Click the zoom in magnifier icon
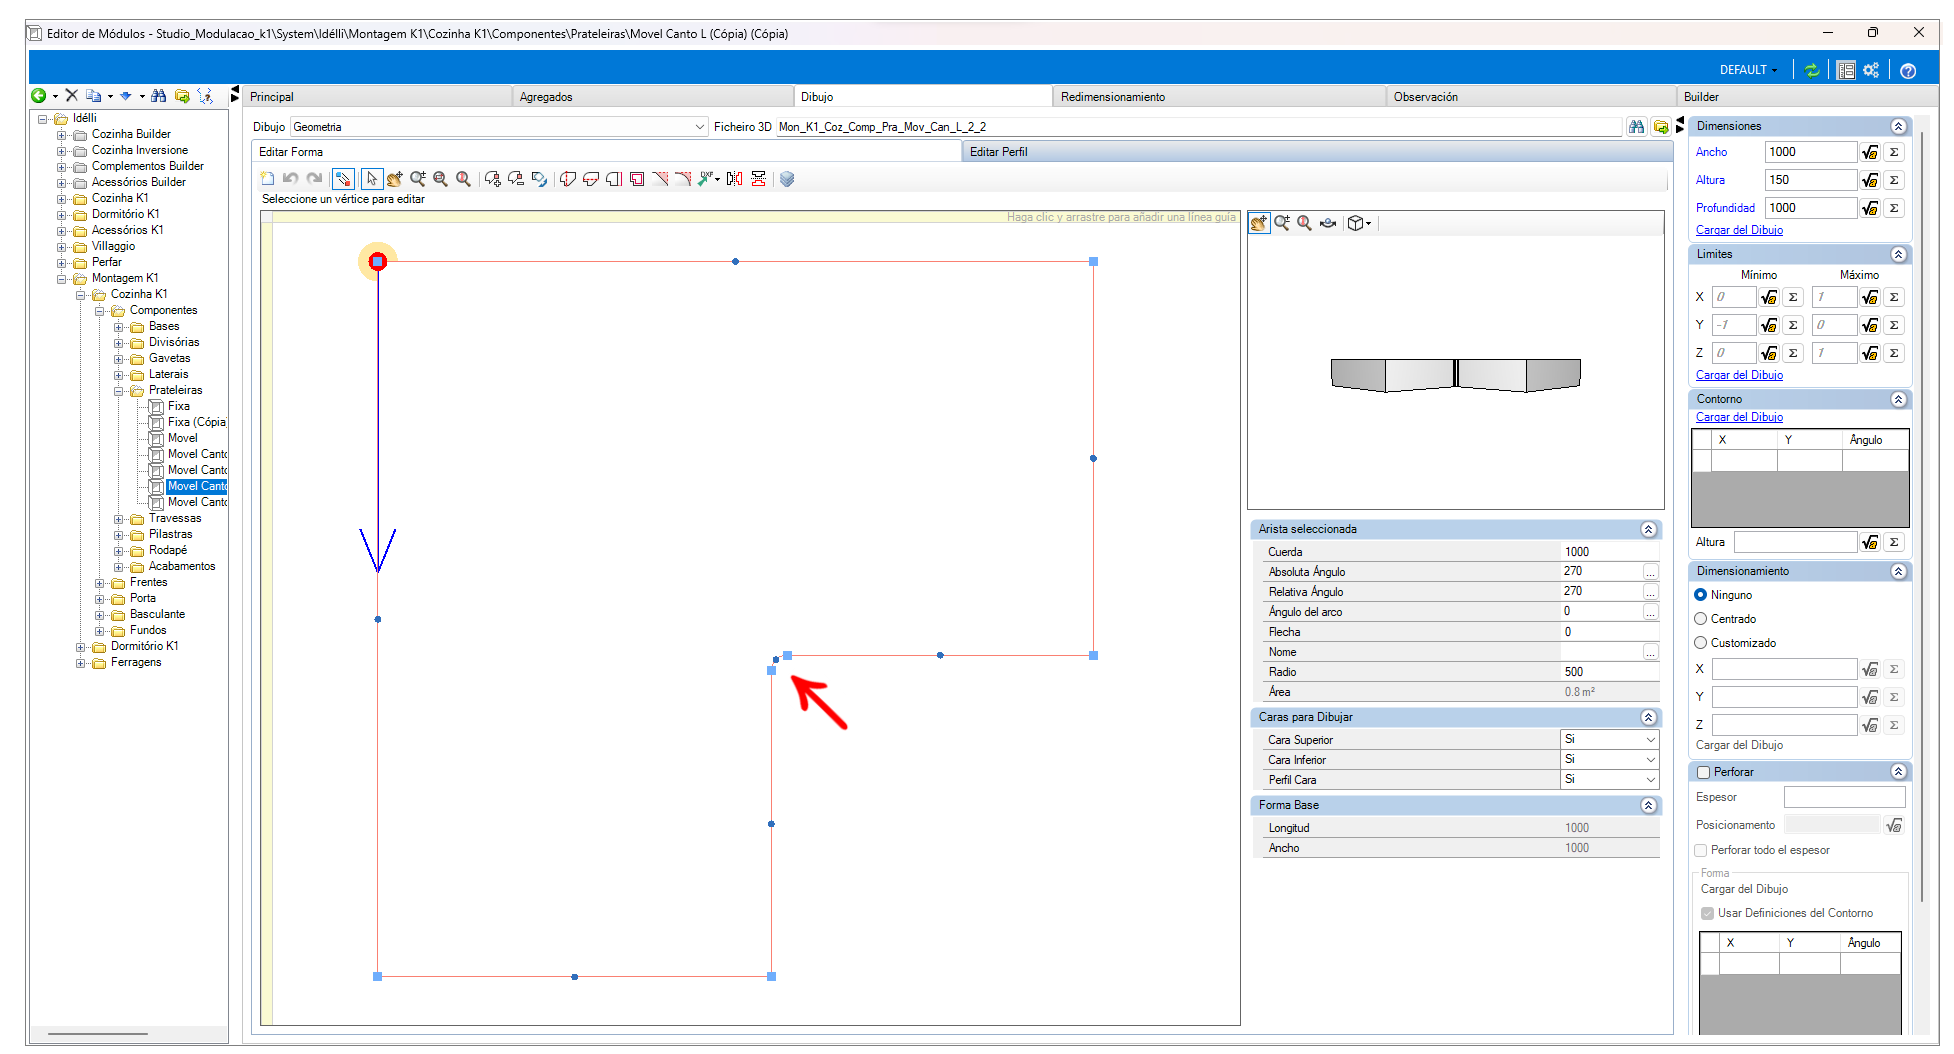Screen dimensions: 1954x1054 418,179
